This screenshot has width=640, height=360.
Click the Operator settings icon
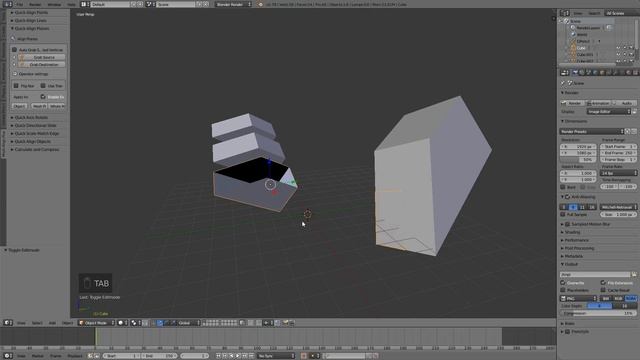click(x=15, y=74)
